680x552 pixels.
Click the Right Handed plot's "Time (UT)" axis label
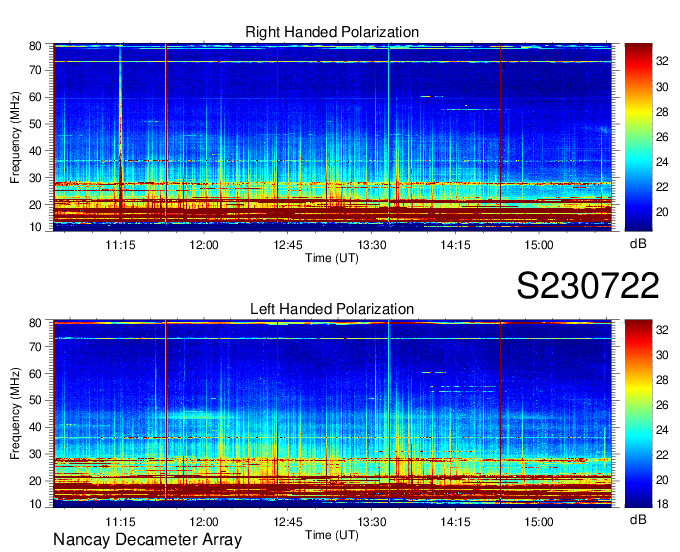coord(332,258)
